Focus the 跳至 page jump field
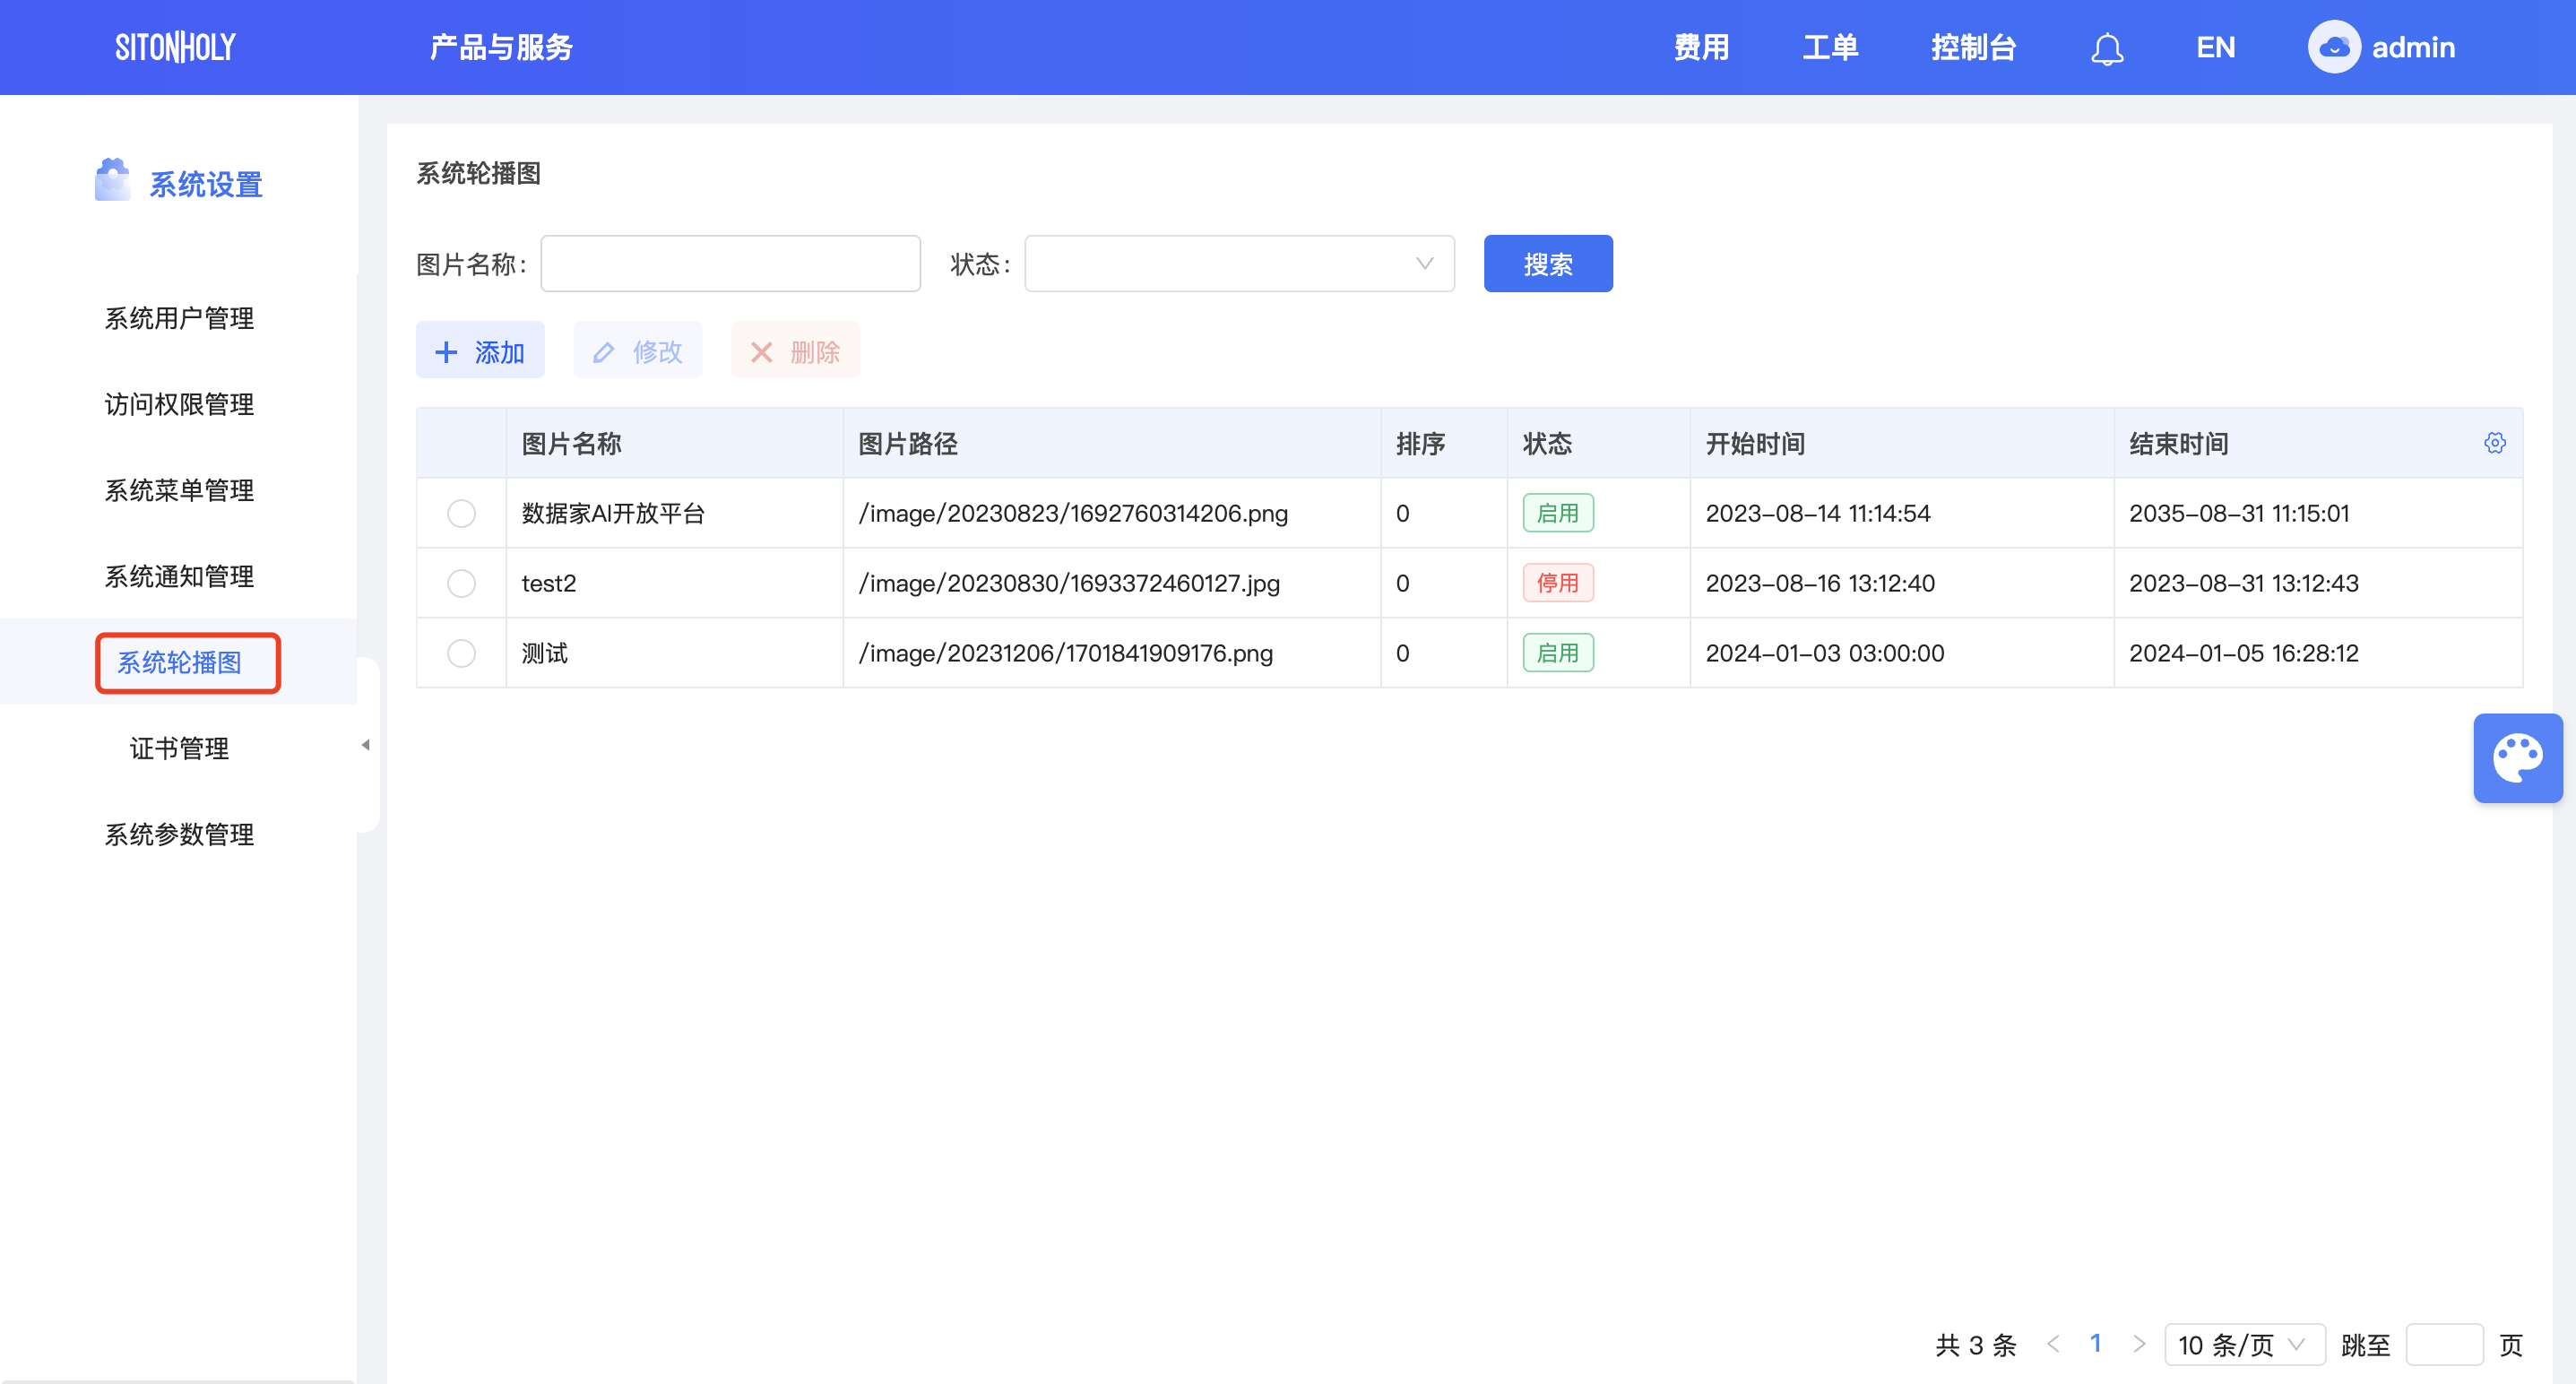Viewport: 2576px width, 1384px height. click(x=2444, y=1344)
